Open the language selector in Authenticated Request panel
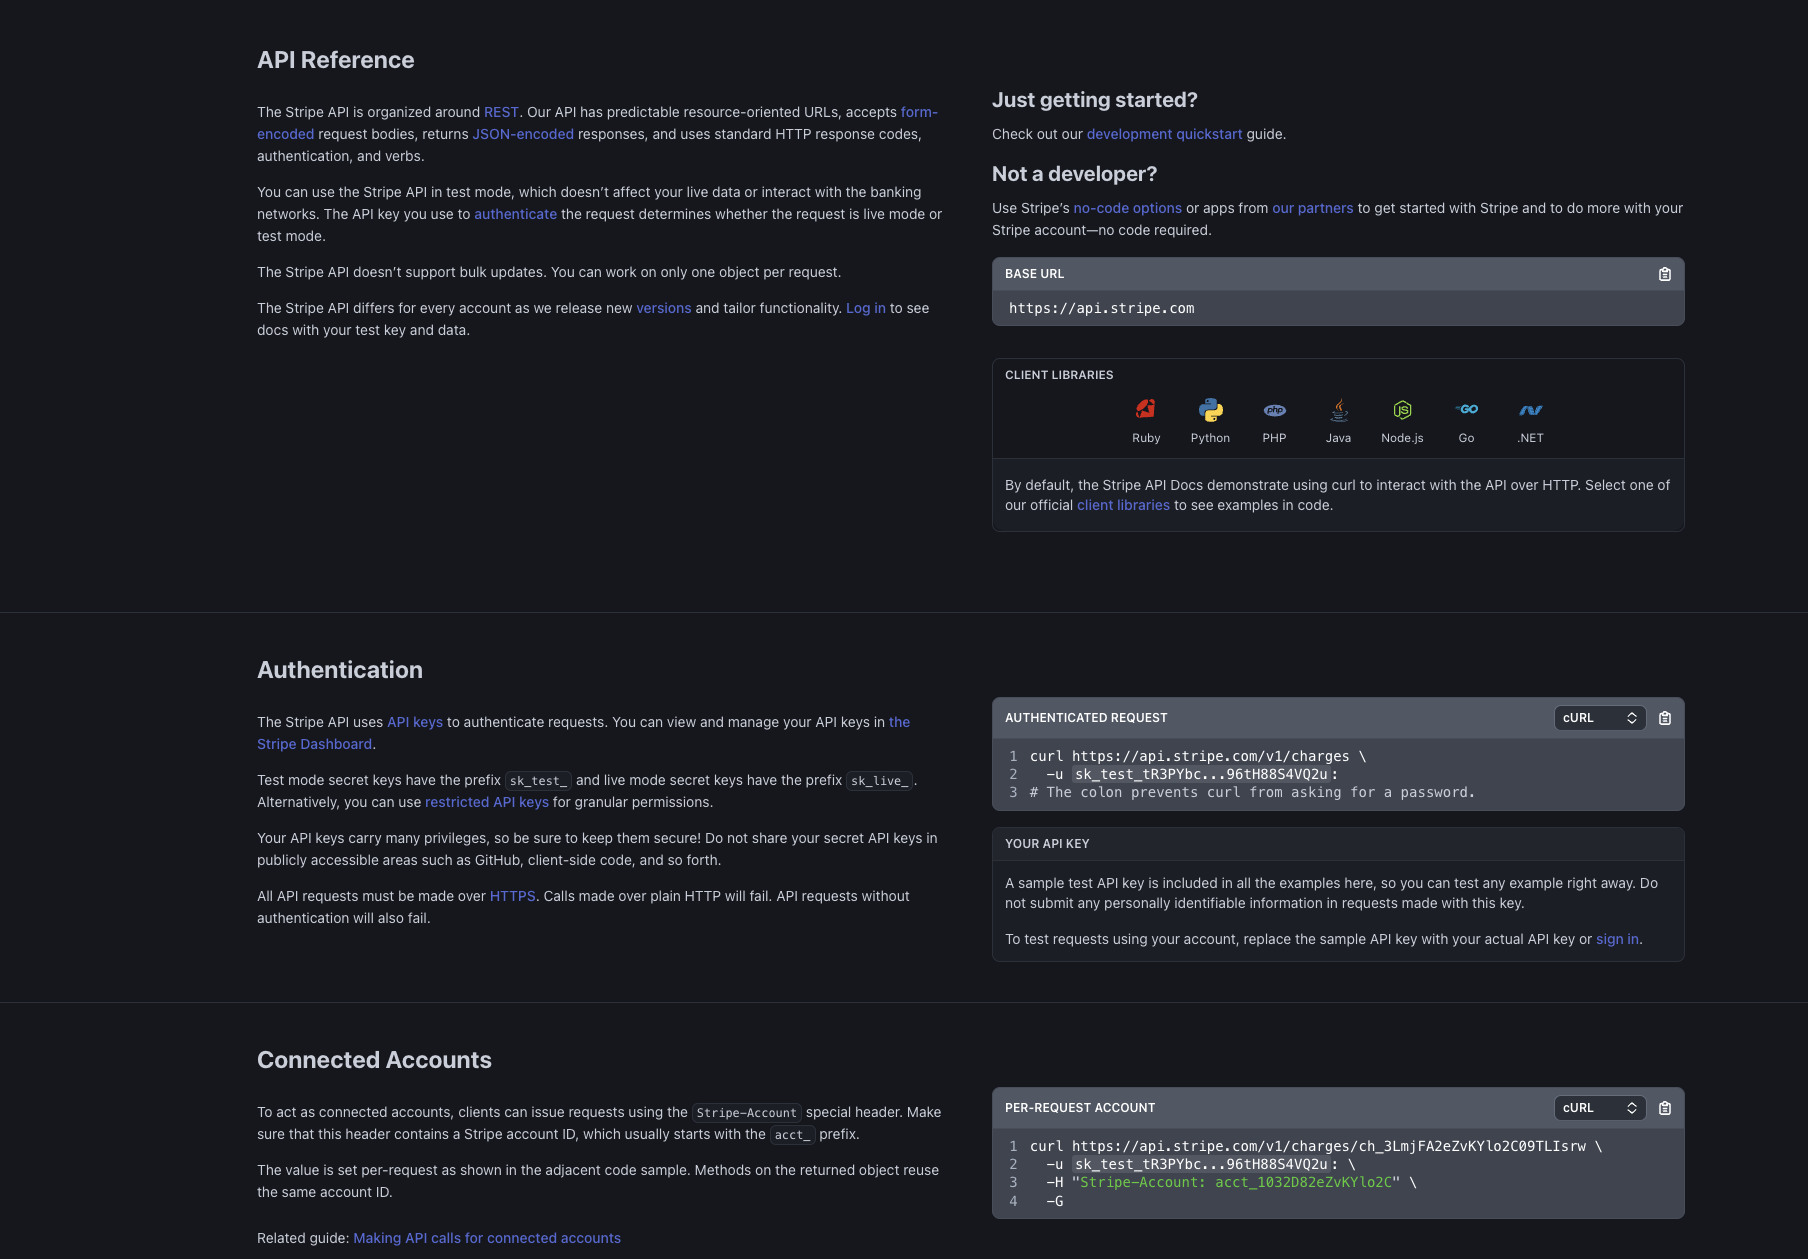The width and height of the screenshot is (1808, 1259). [1599, 717]
